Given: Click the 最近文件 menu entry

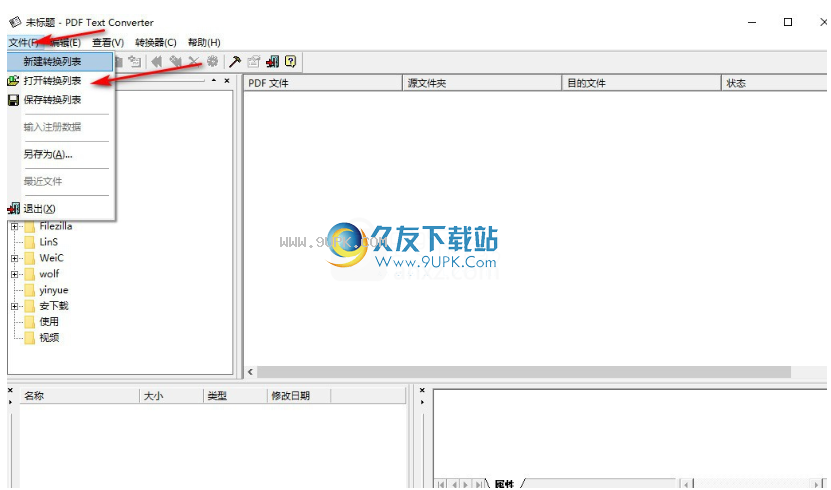Looking at the screenshot, I should pos(60,182).
